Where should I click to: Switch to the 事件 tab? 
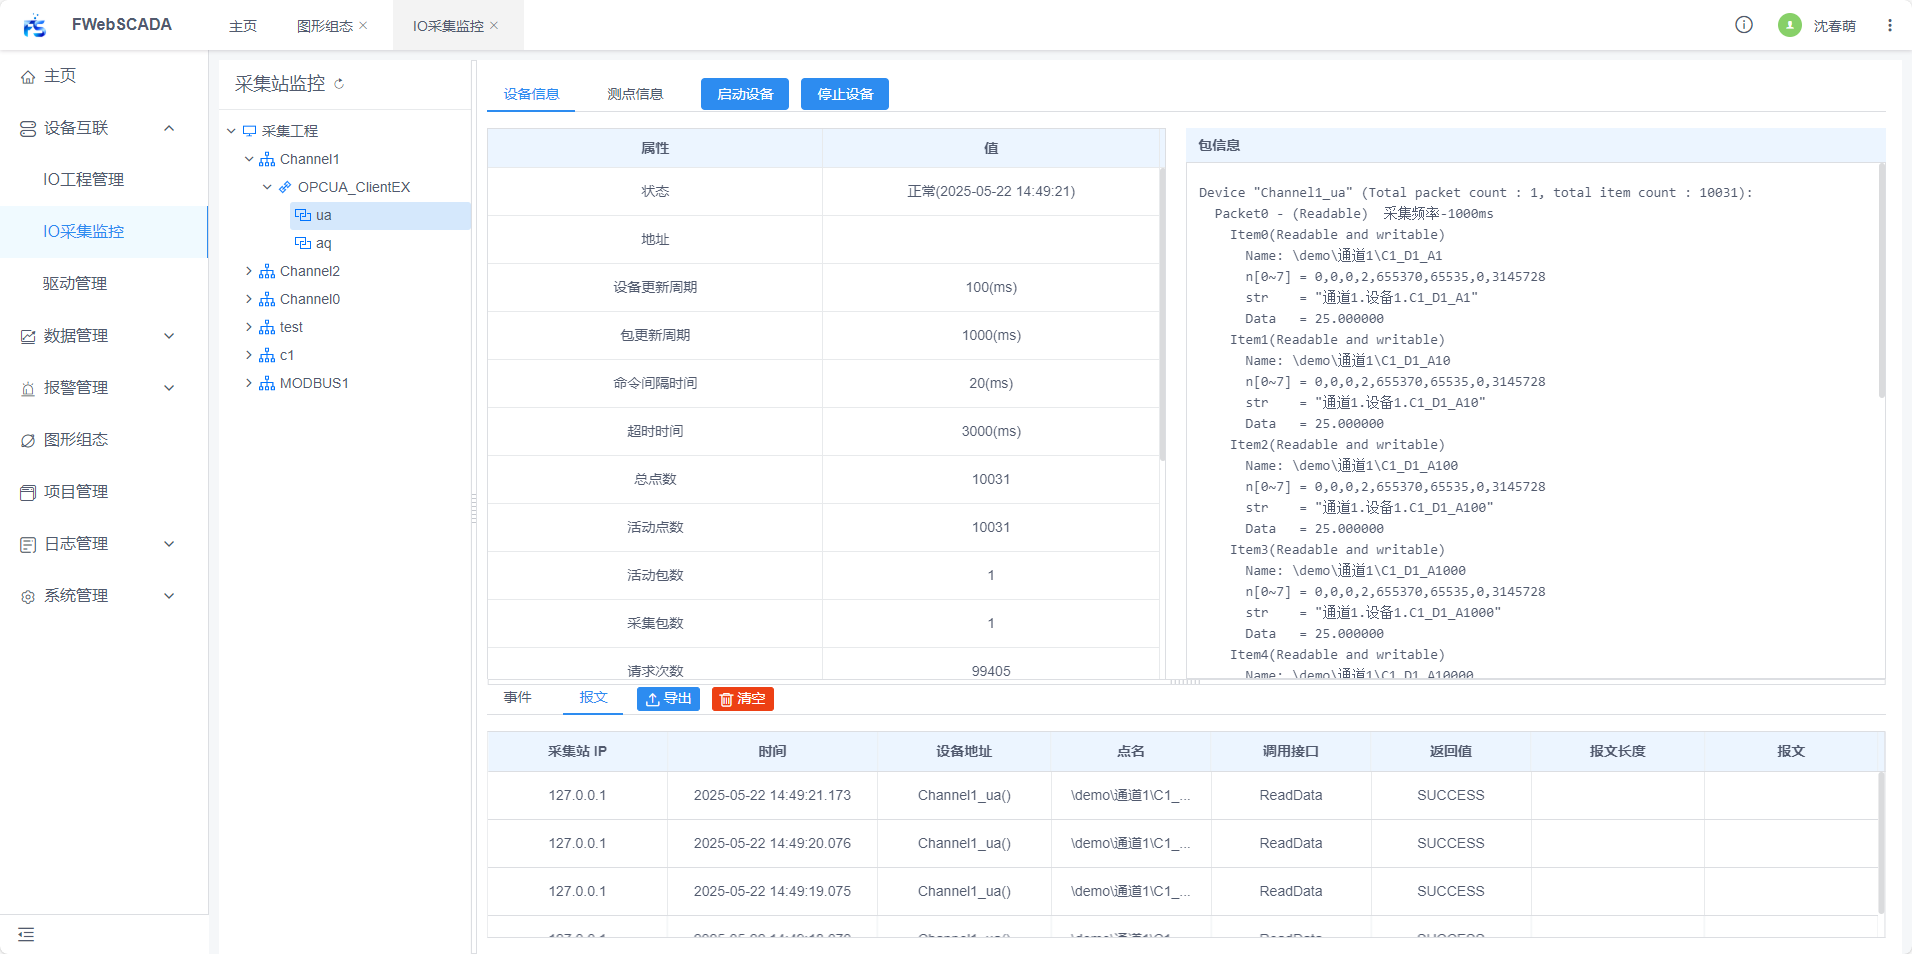pos(517,697)
